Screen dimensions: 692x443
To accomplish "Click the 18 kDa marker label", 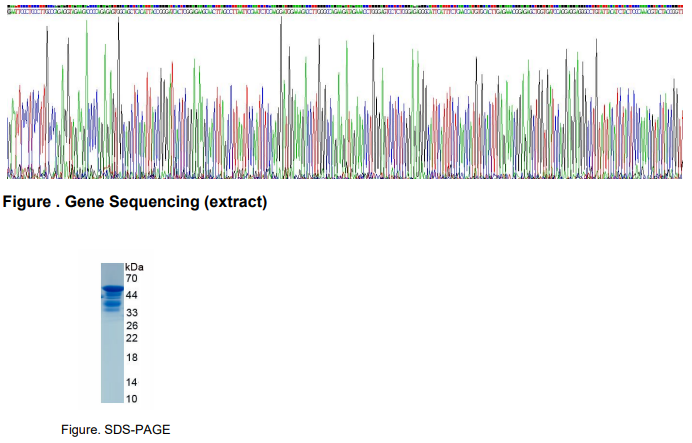I will coord(131,358).
